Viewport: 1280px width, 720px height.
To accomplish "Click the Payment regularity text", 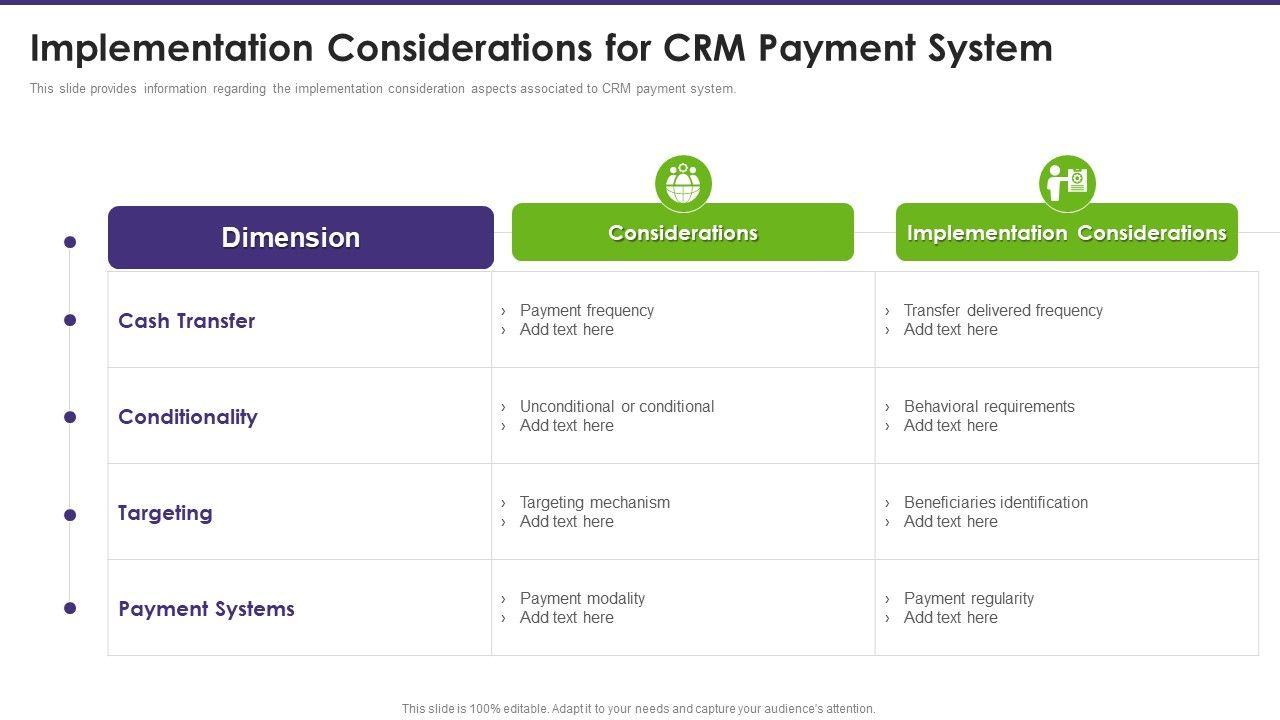I will [x=969, y=599].
